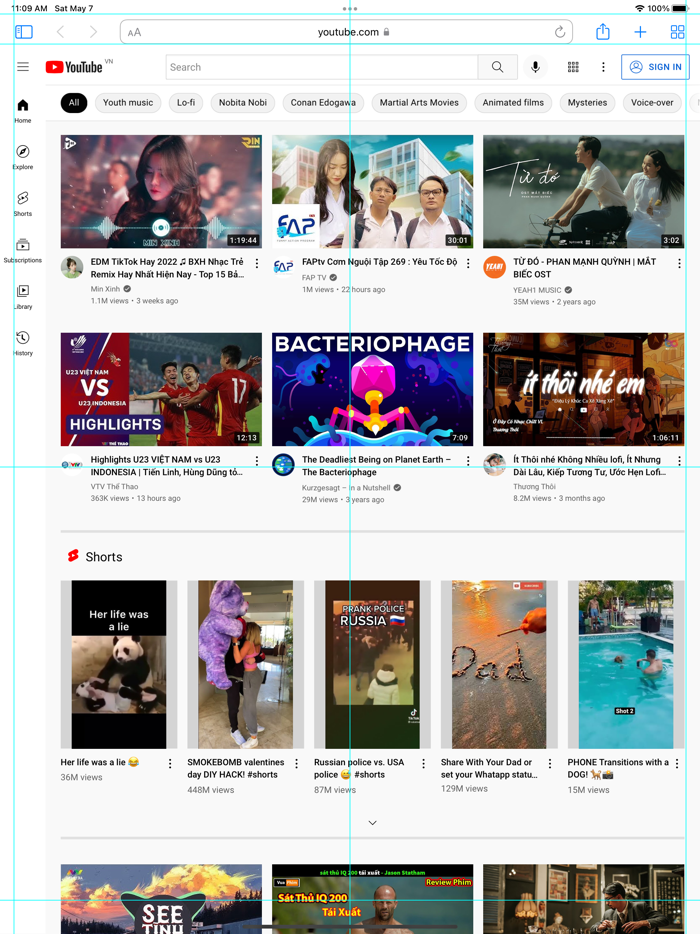Open Subscriptions in sidebar
Image resolution: width=700 pixels, height=934 pixels.
[23, 251]
